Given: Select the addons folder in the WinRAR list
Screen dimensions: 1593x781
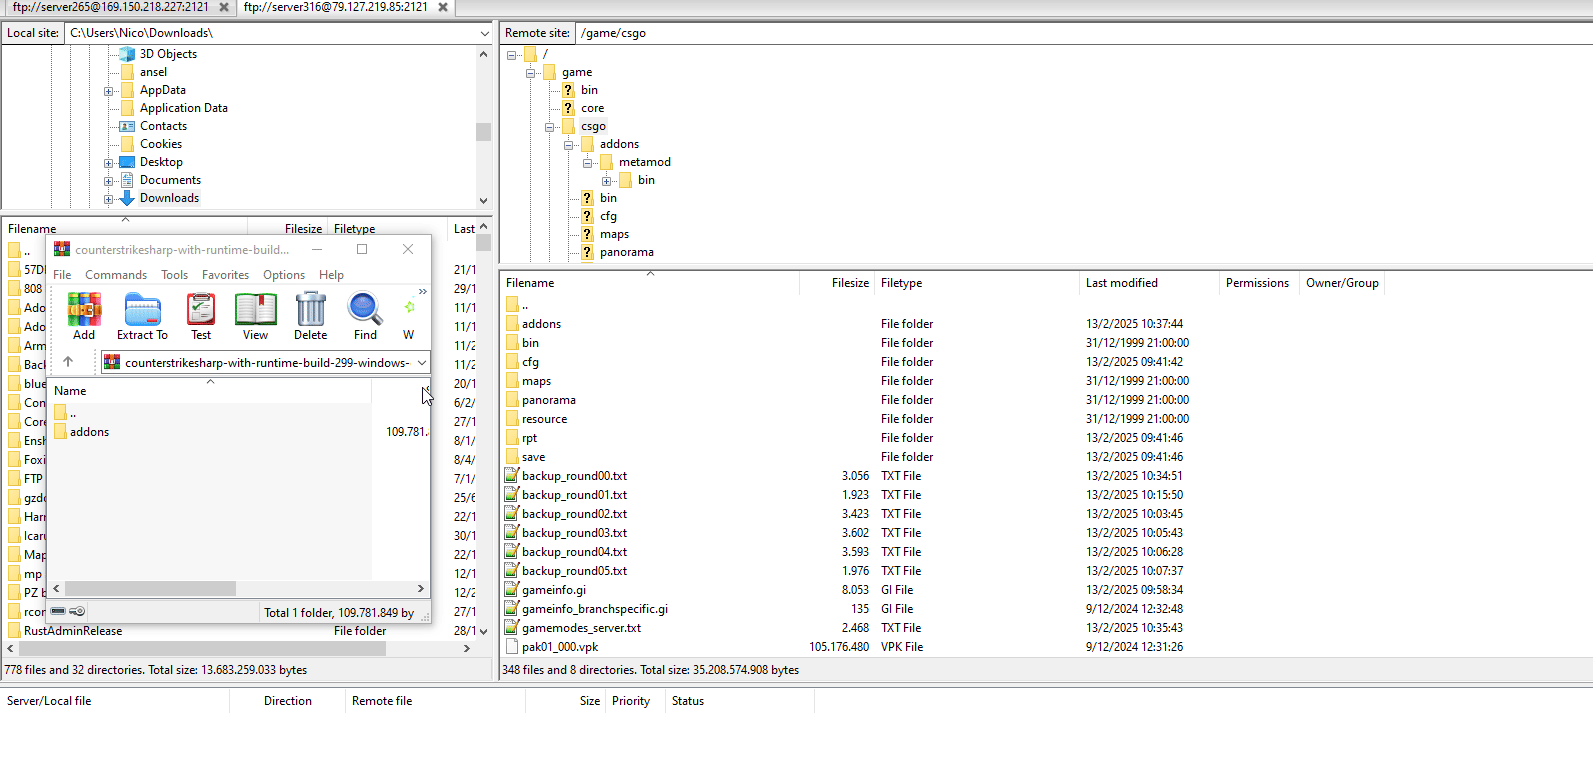Looking at the screenshot, I should point(89,432).
